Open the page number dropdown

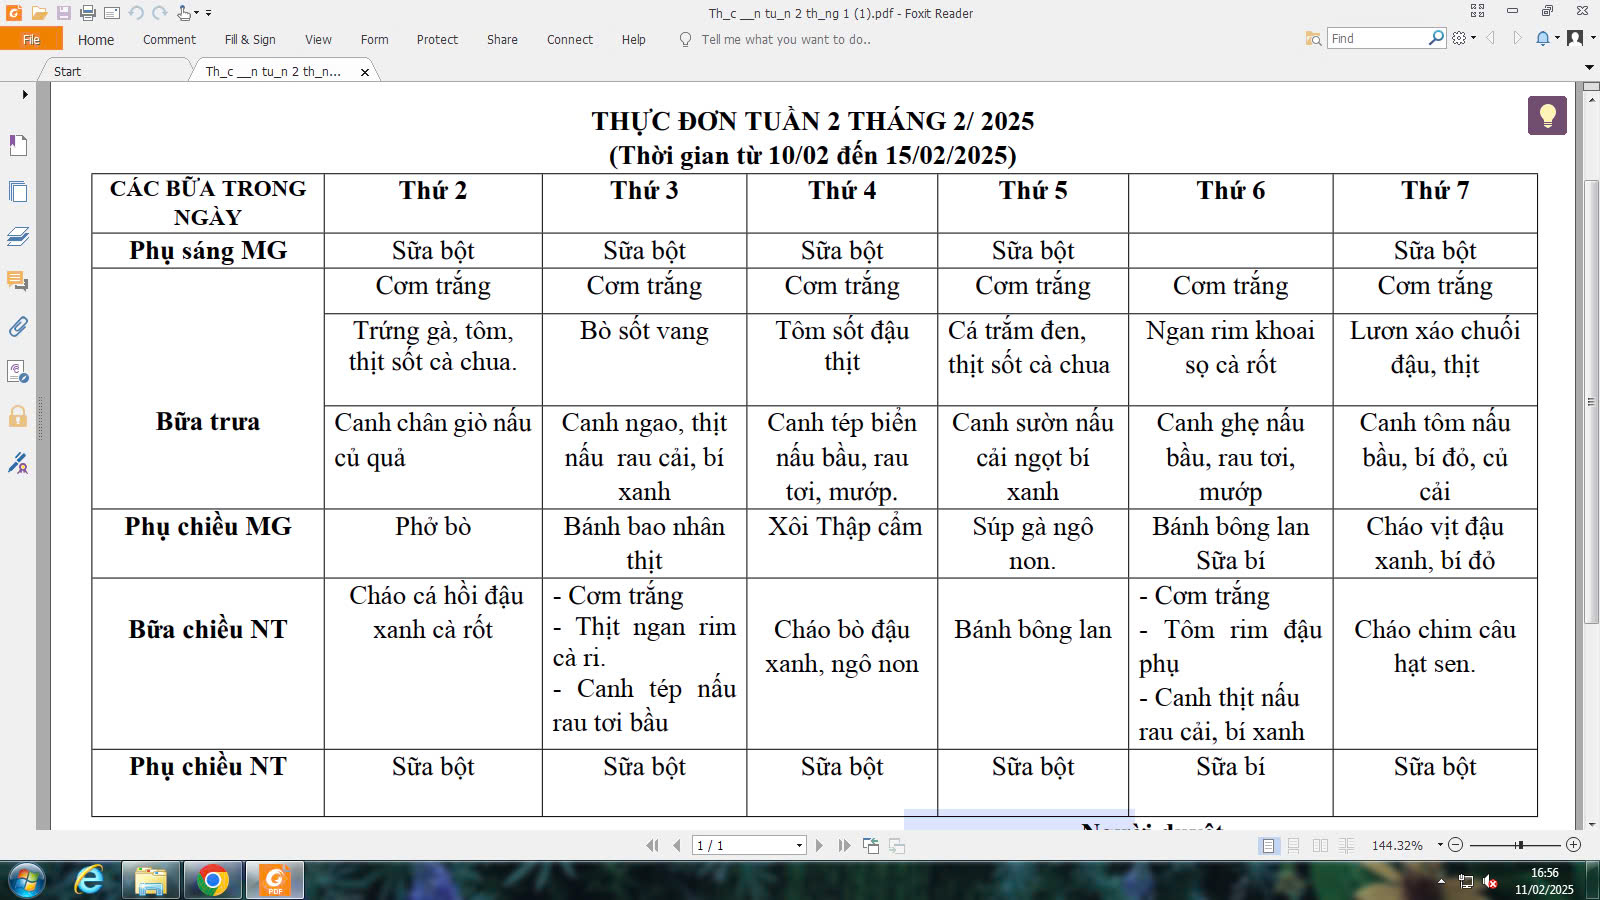coord(799,846)
